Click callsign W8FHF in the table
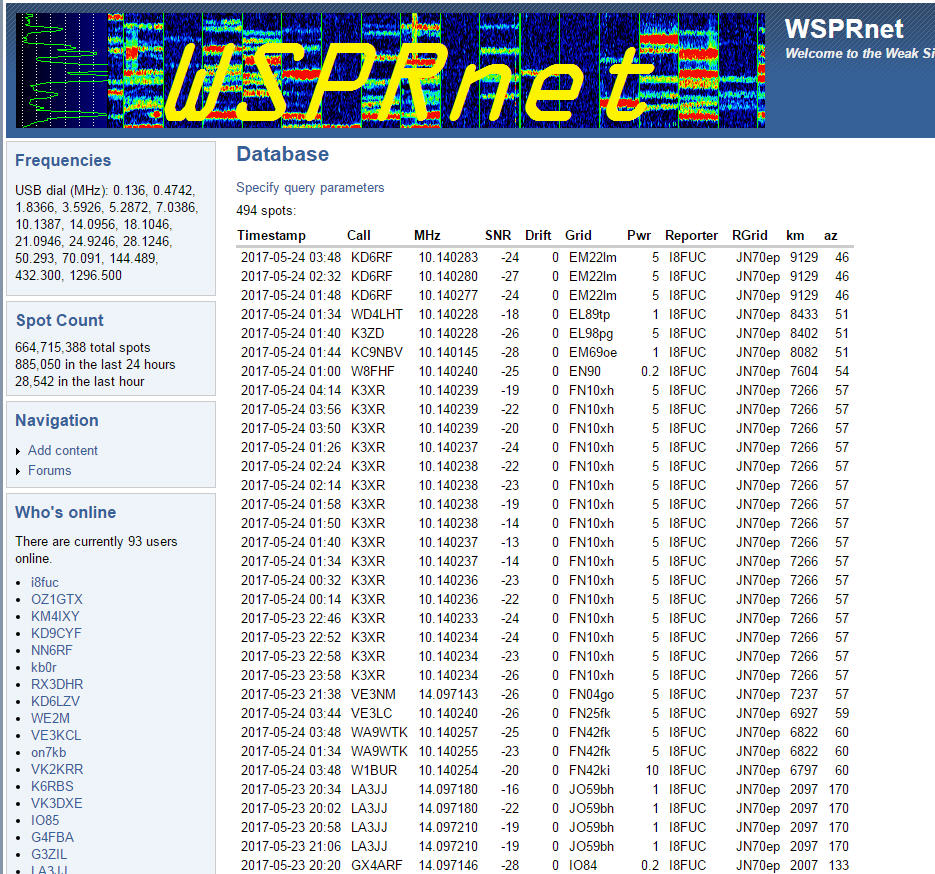 [x=373, y=371]
